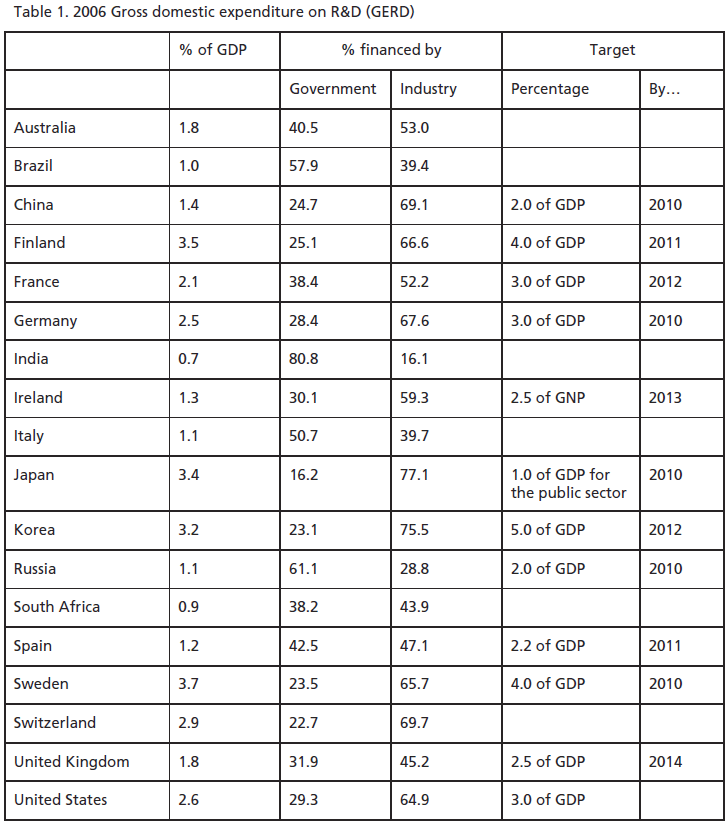Select the 'Australia' row label
Screen dimensions: 728x826
point(45,127)
